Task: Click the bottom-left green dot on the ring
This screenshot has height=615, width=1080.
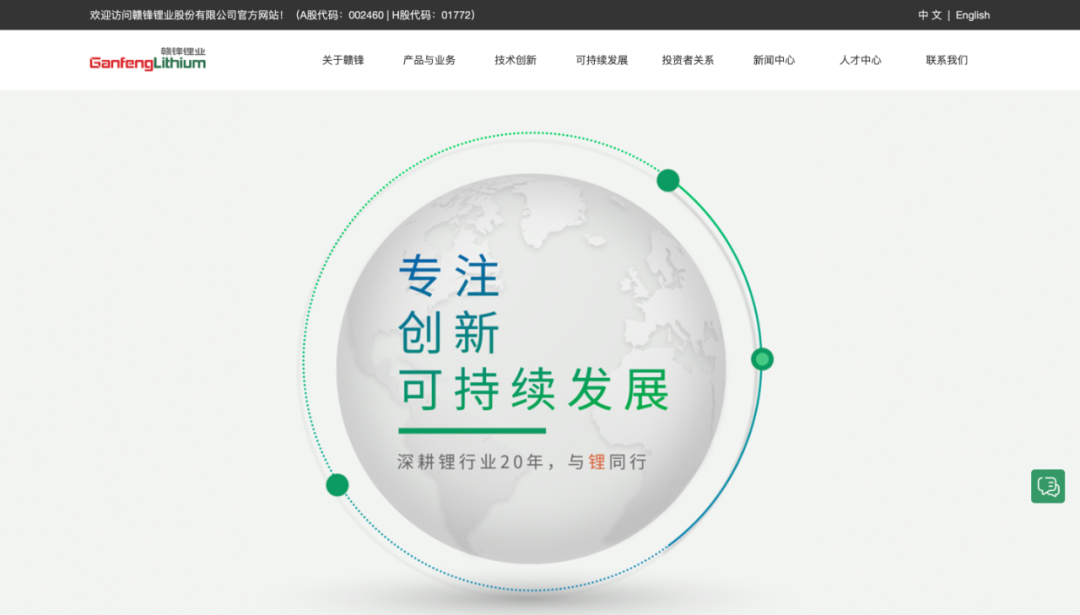Action: coord(337,485)
